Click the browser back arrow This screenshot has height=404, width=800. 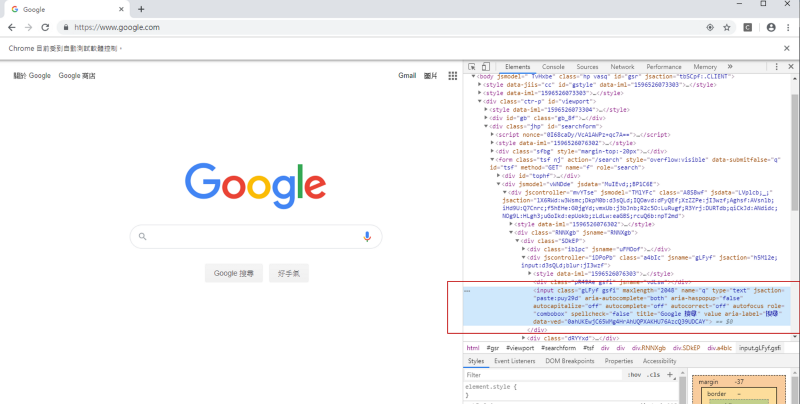[x=12, y=28]
